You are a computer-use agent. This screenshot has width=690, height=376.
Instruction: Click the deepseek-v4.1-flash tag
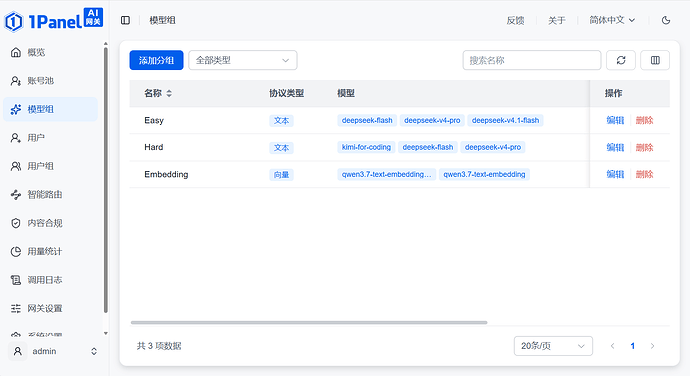click(505, 120)
